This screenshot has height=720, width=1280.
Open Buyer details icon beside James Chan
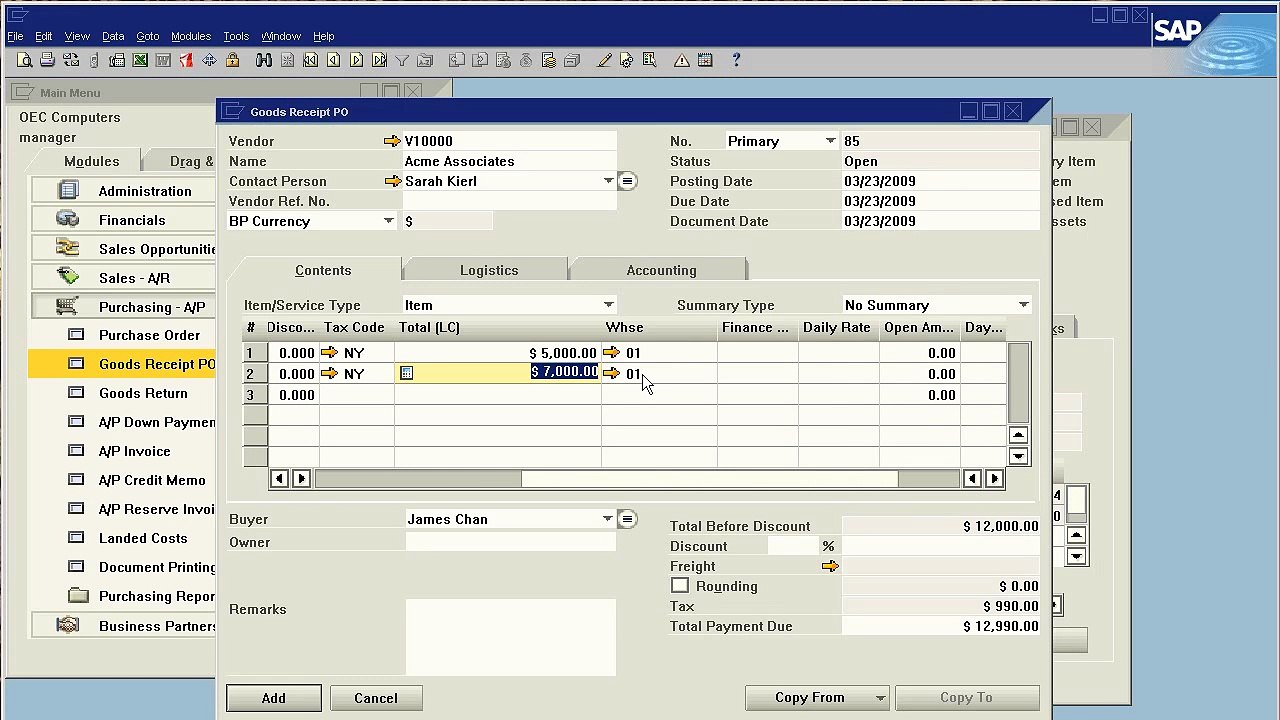627,519
